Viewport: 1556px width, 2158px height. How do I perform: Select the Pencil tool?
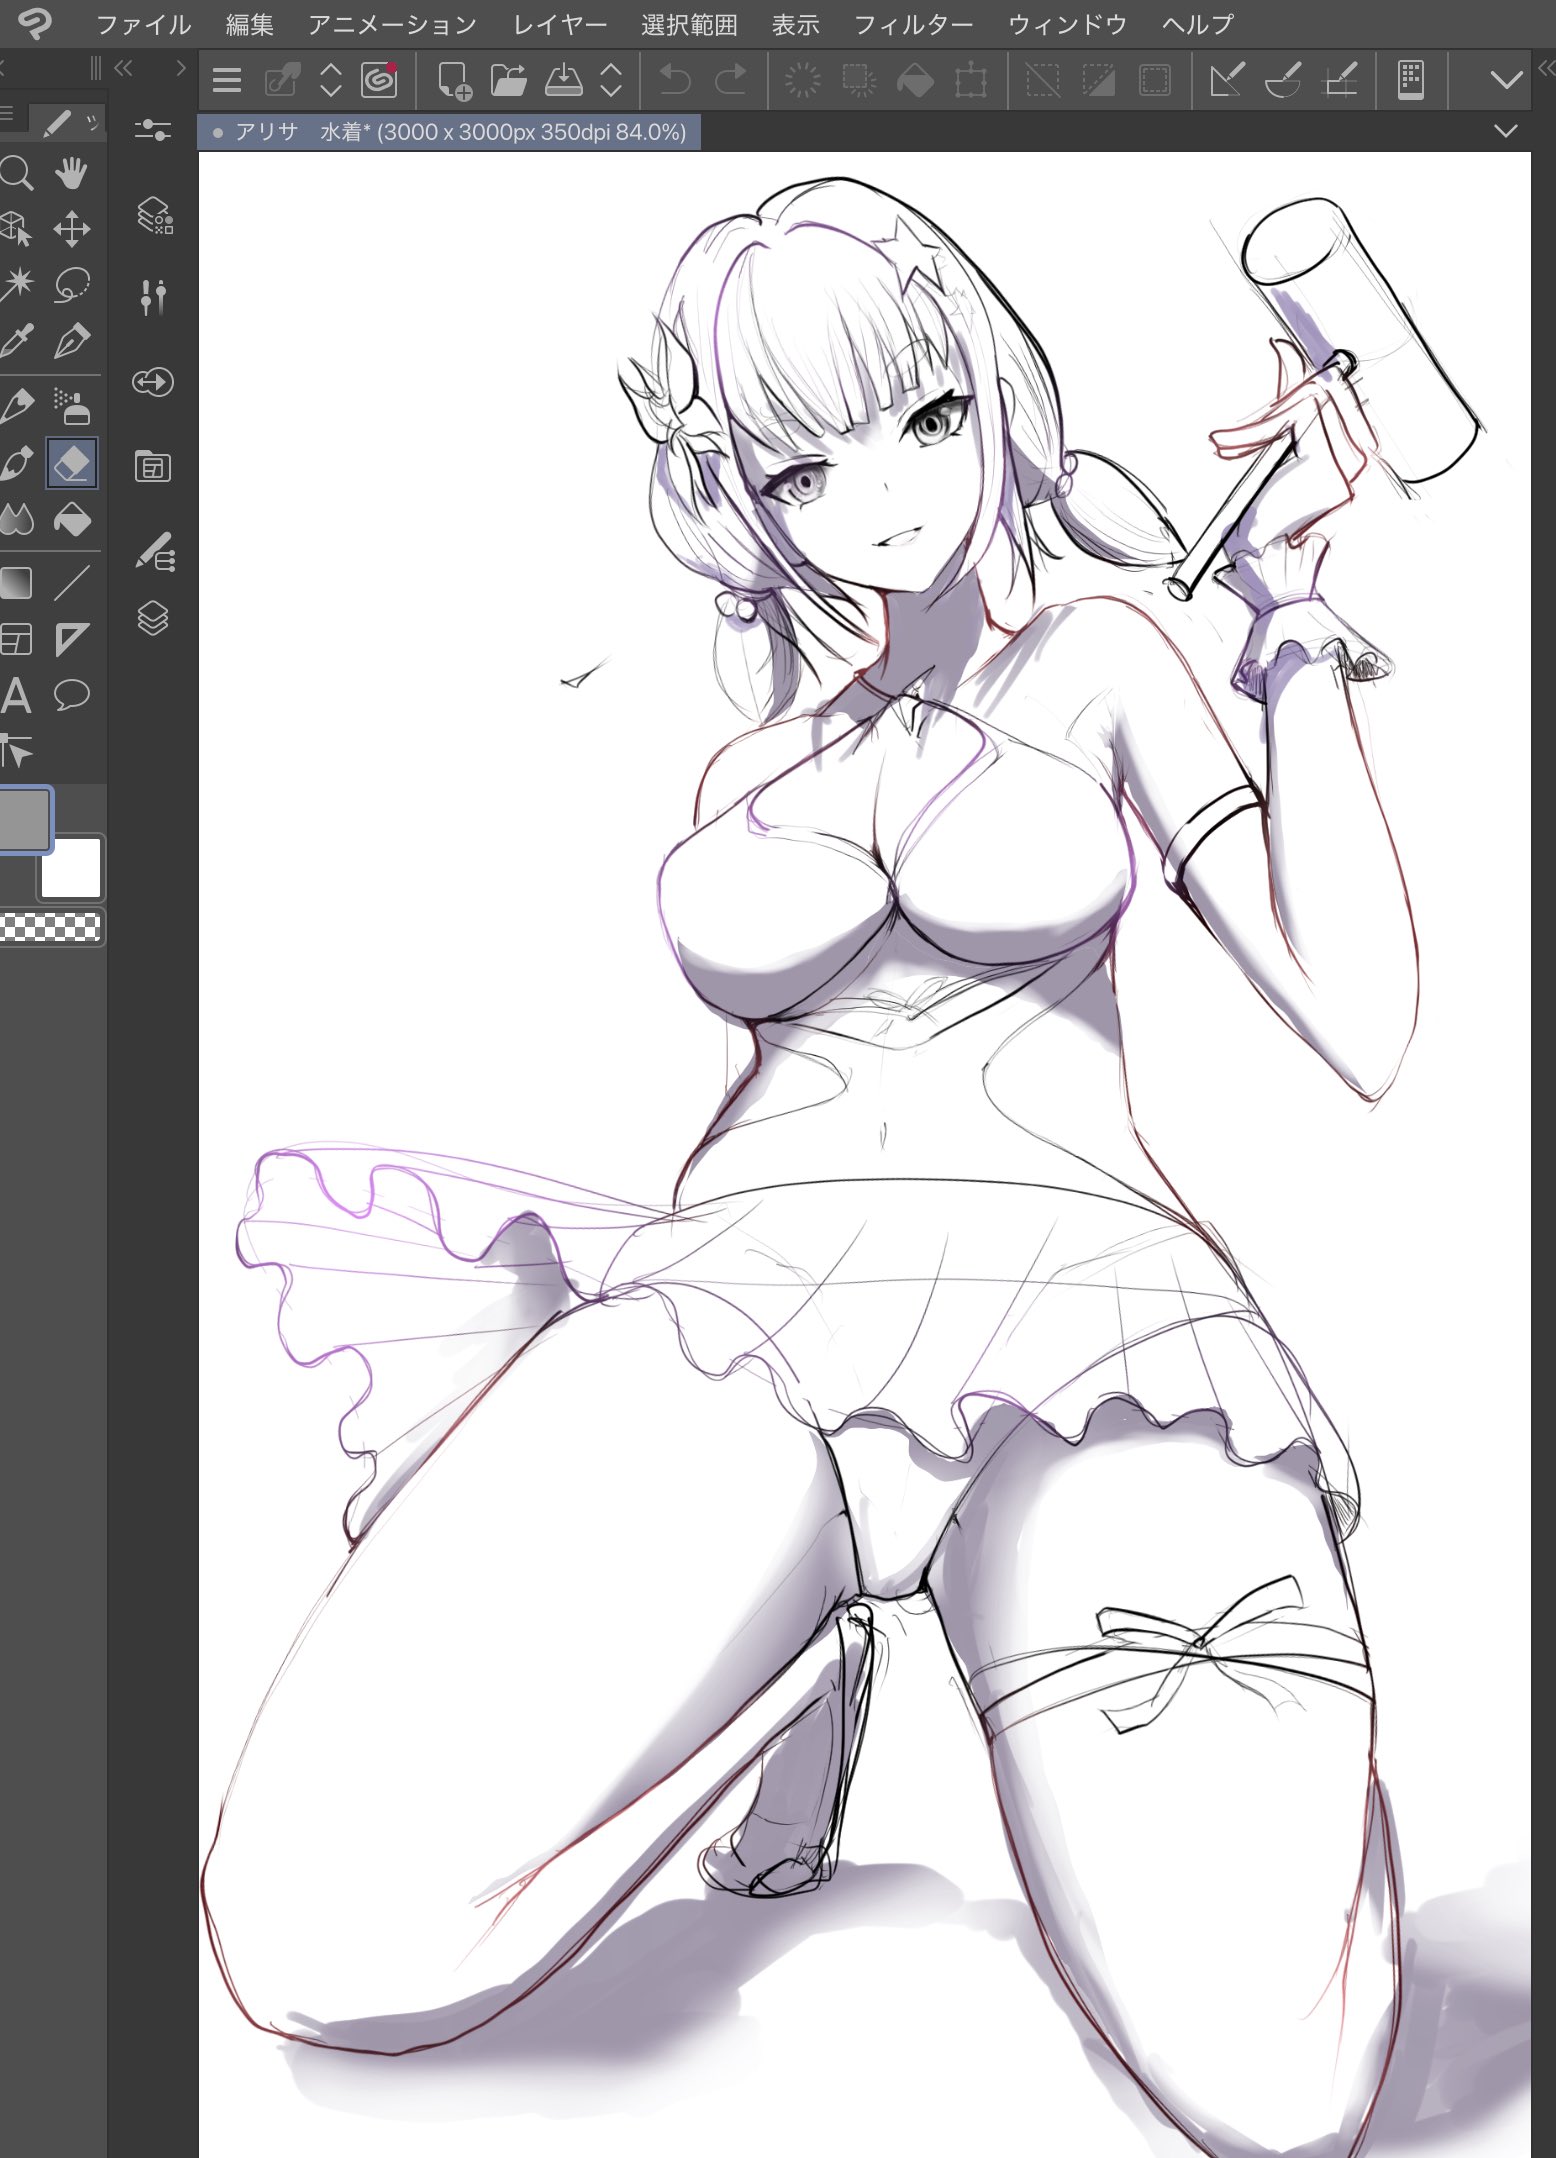pos(16,406)
